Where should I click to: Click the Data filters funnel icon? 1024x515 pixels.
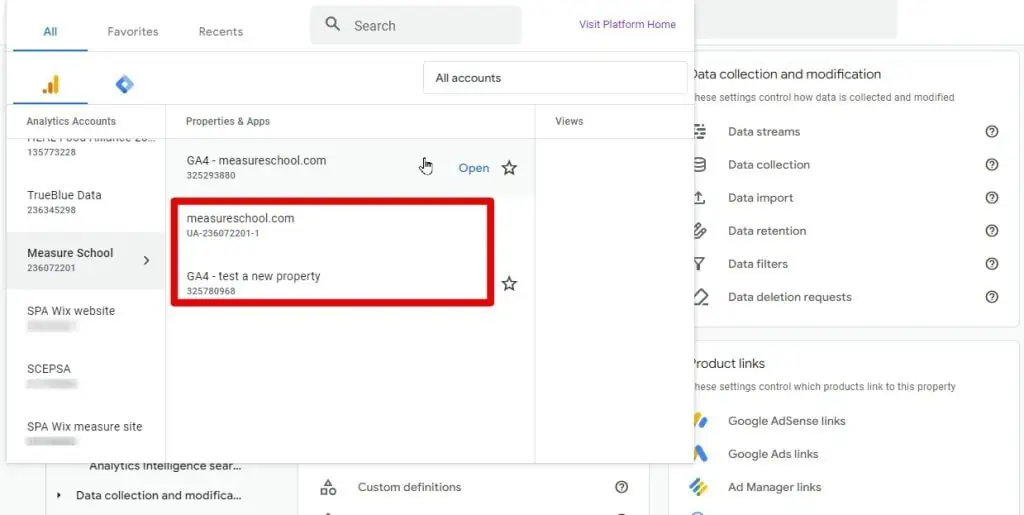click(700, 264)
